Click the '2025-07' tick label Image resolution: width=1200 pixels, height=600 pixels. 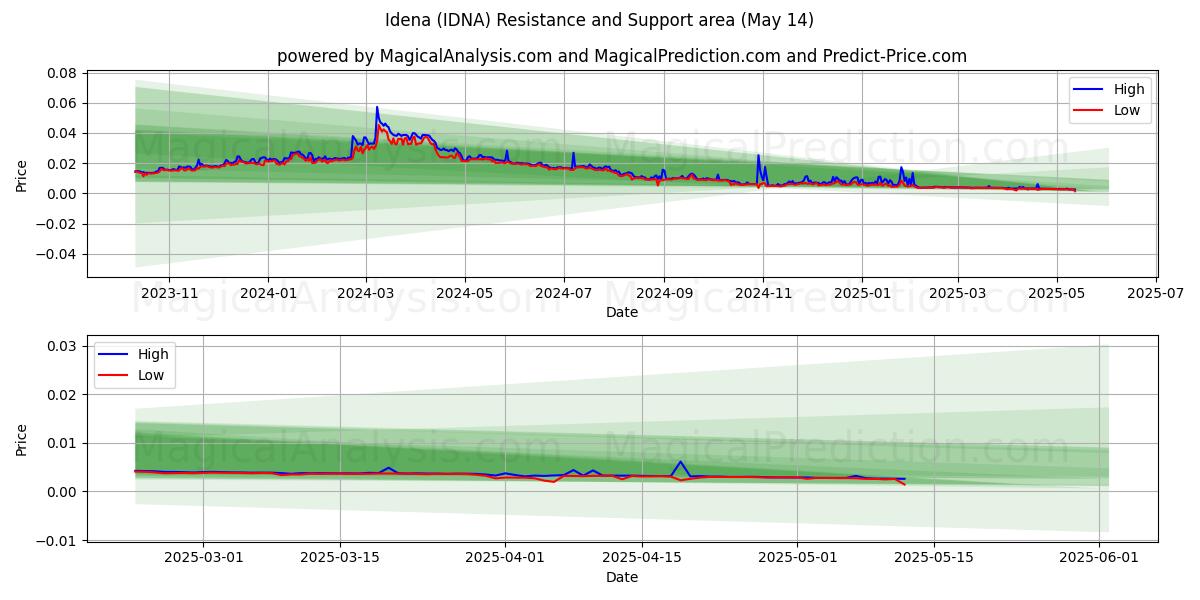pyautogui.click(x=1156, y=293)
